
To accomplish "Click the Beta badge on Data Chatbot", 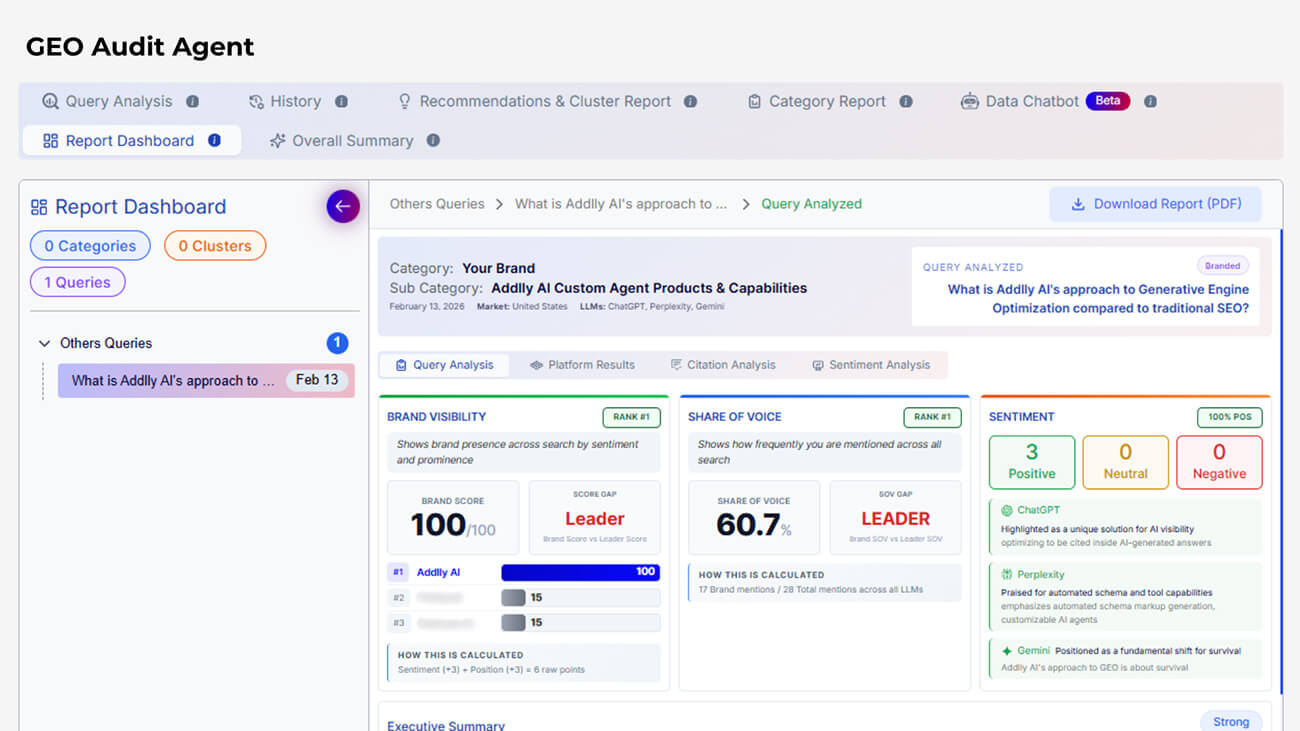I will click(1107, 101).
